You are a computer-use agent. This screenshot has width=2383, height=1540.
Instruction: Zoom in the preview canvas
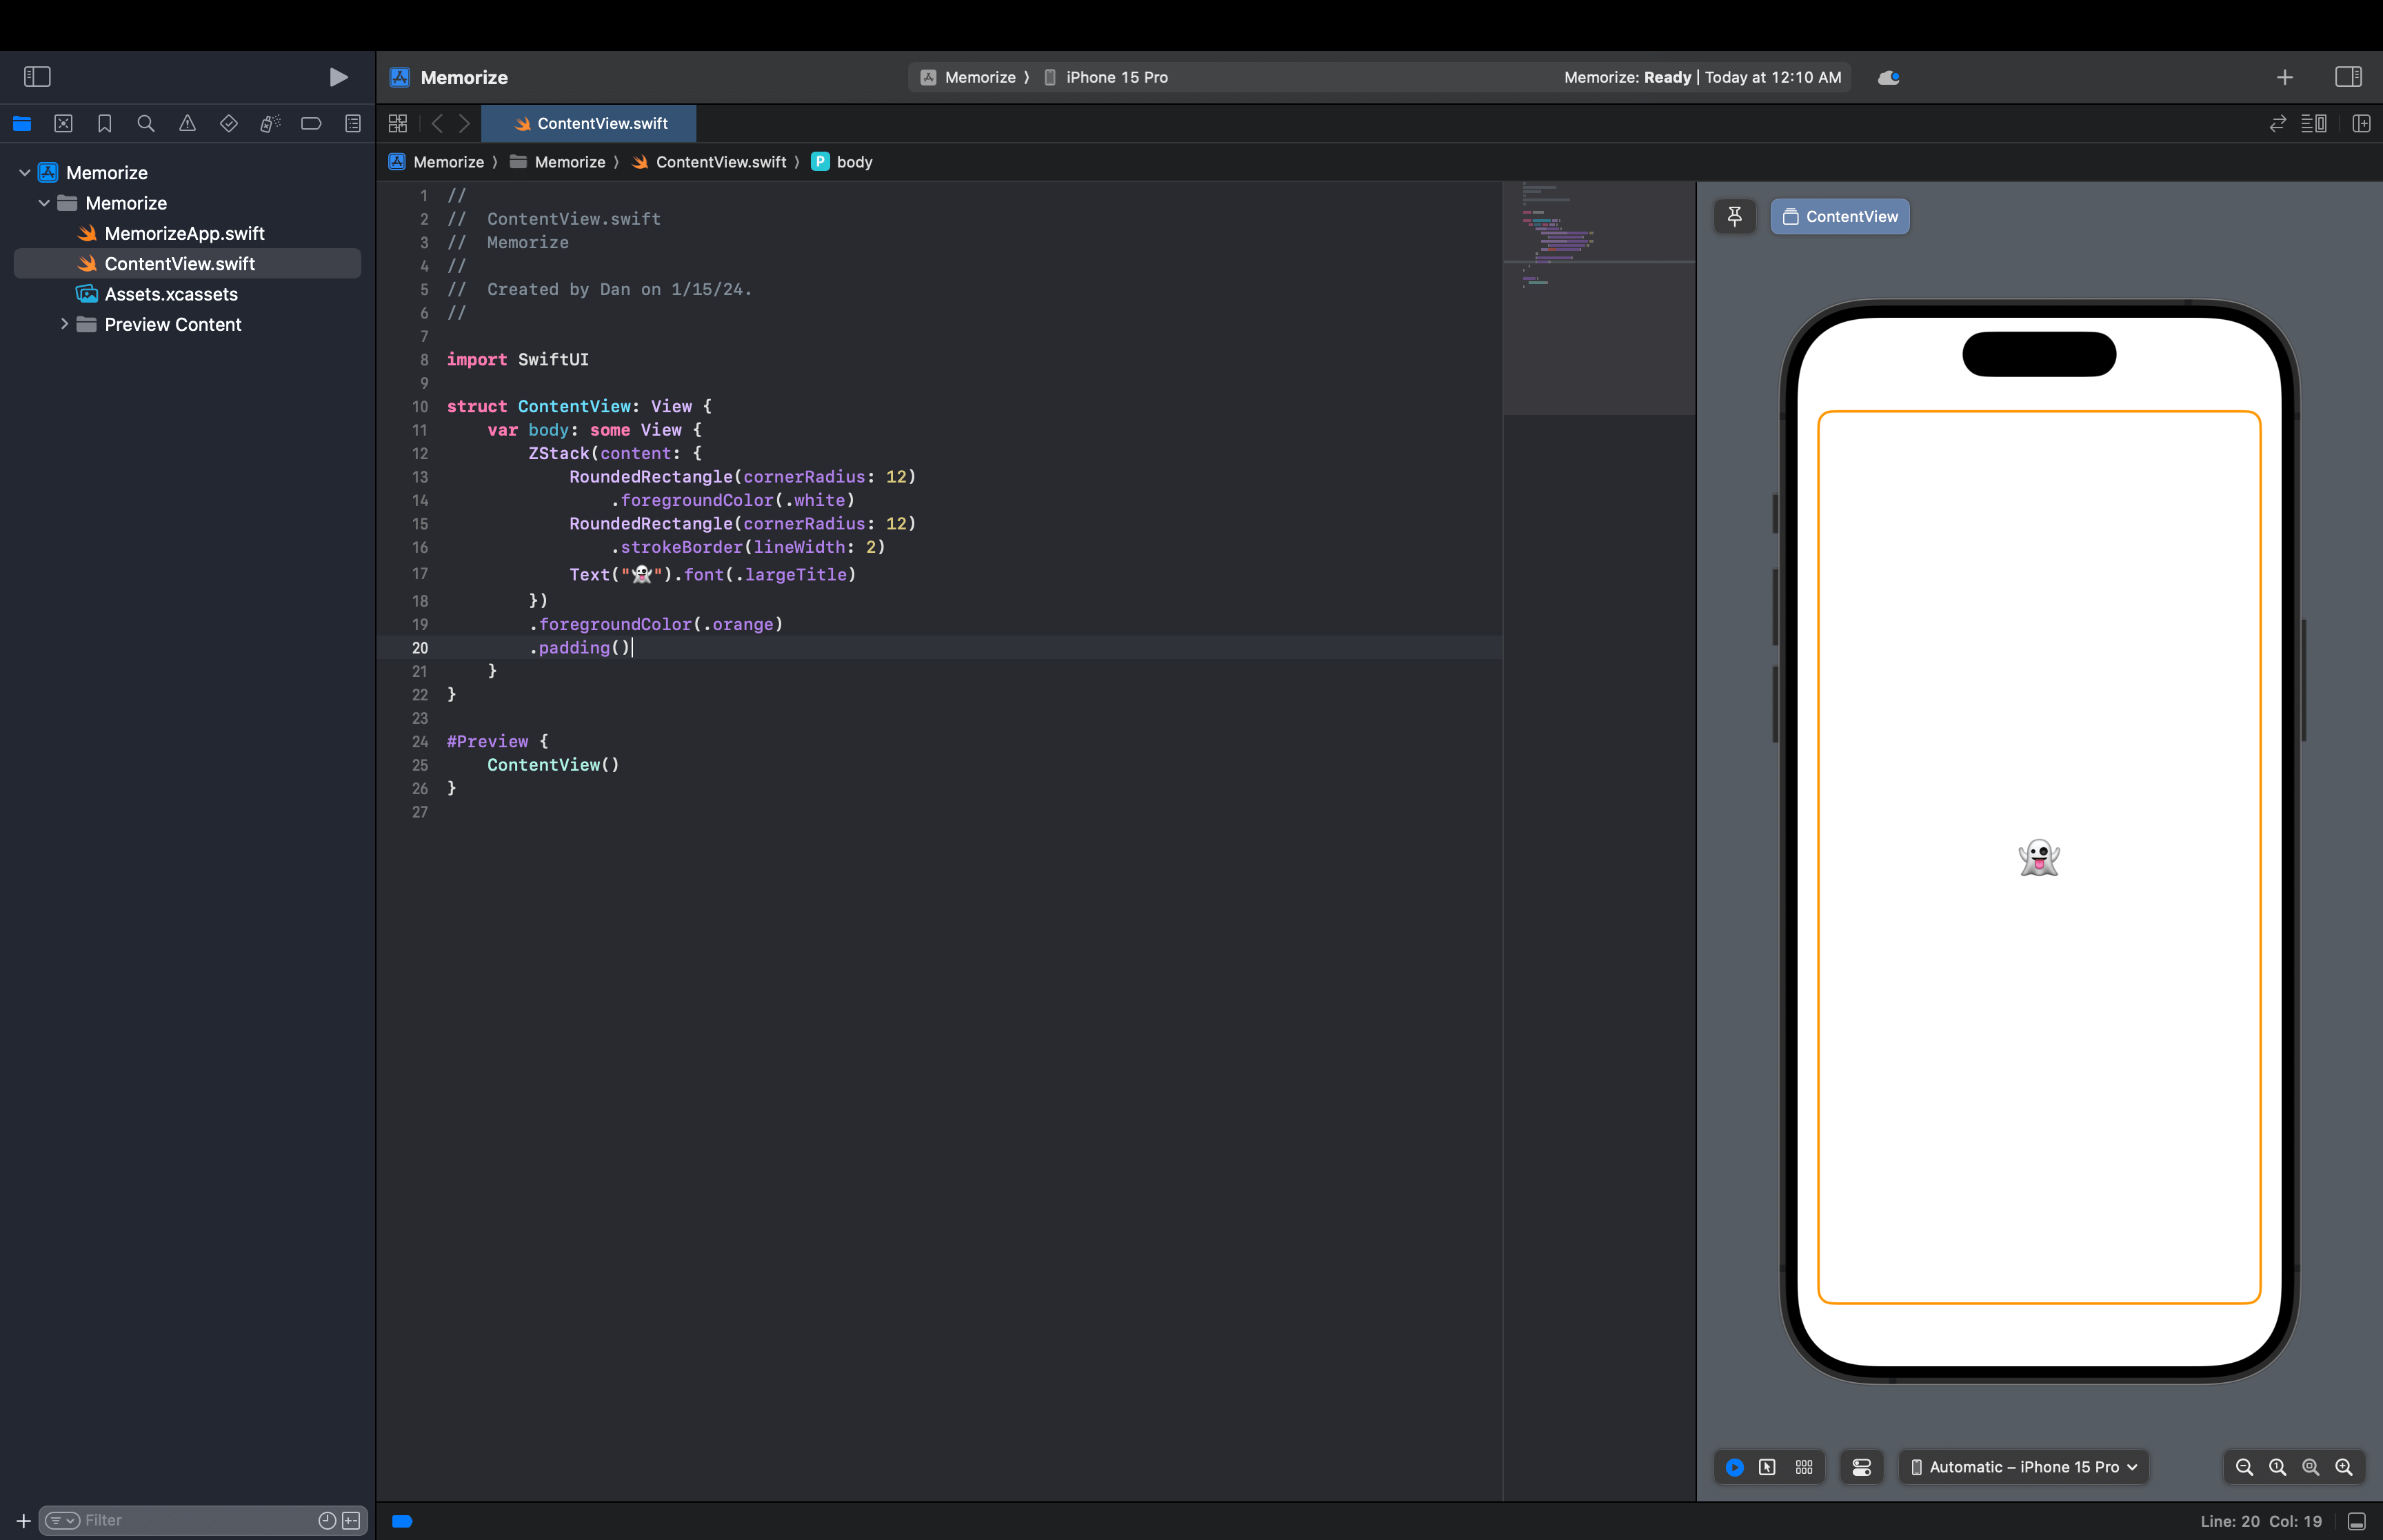click(2344, 1467)
